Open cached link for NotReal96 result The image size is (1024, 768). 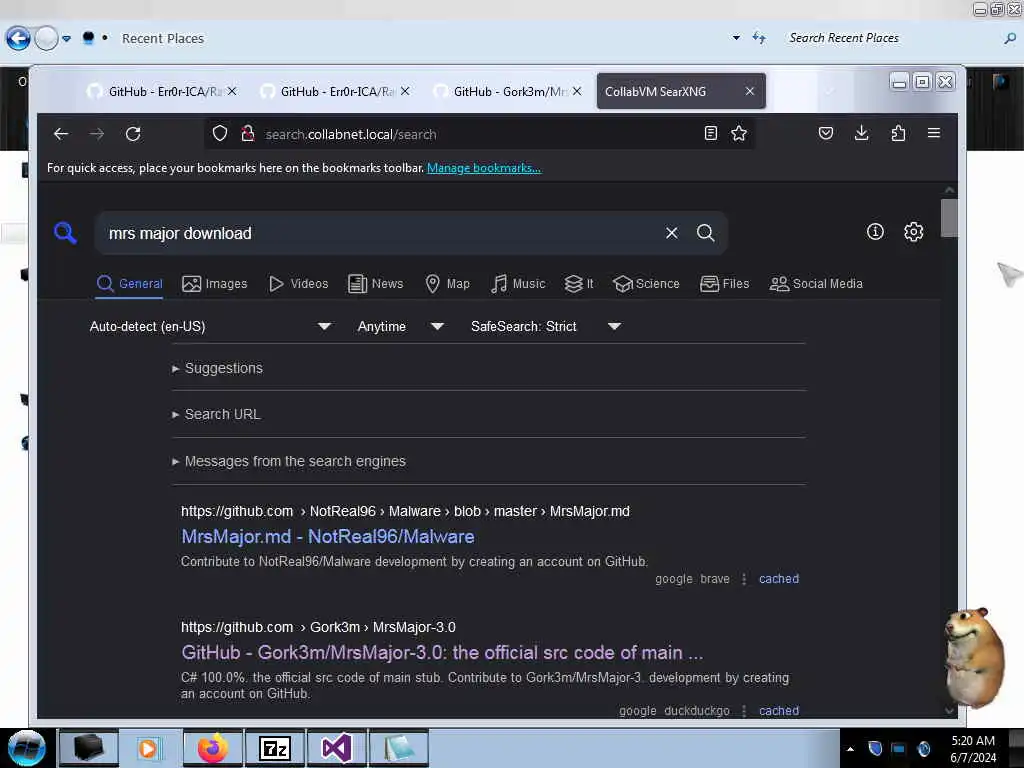pos(778,579)
